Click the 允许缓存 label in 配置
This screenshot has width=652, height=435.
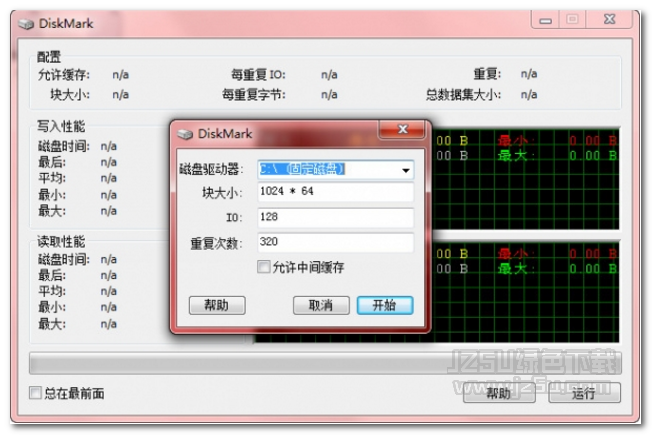tap(64, 75)
